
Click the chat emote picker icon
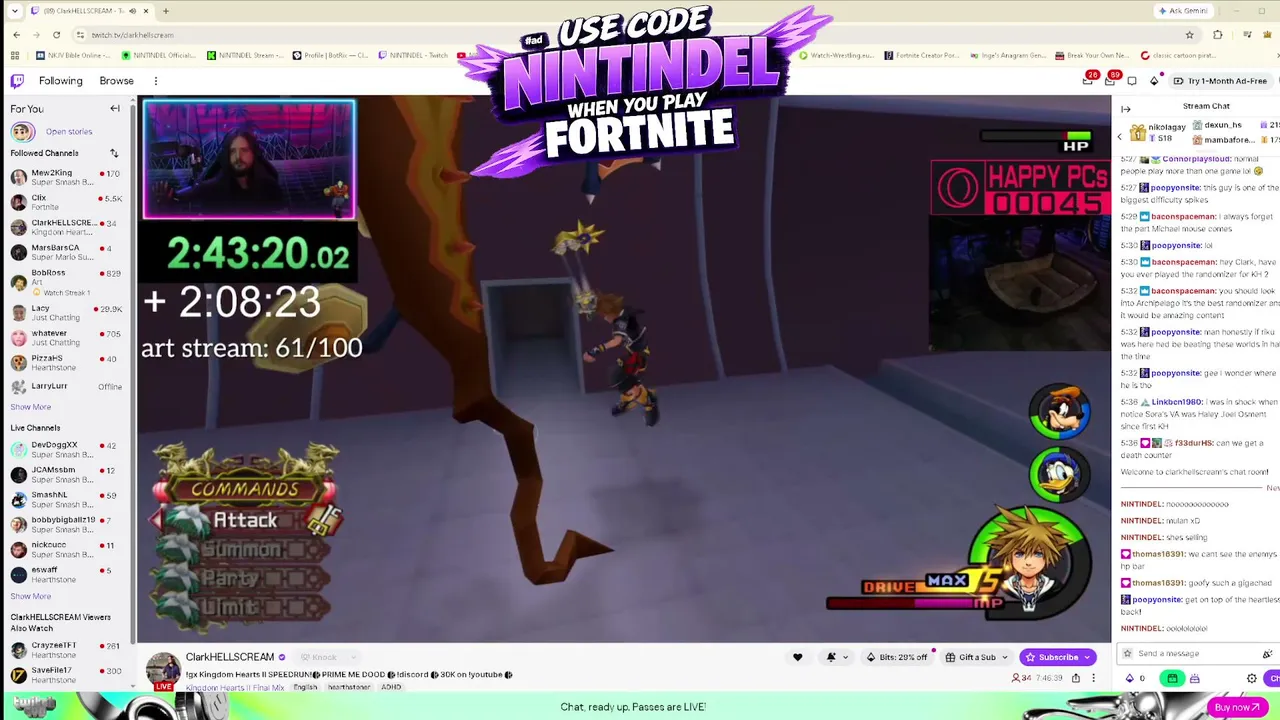[x=1266, y=654]
